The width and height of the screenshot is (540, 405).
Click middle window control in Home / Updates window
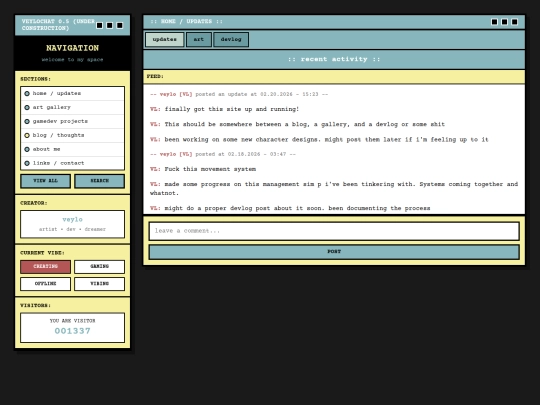(x=505, y=22)
